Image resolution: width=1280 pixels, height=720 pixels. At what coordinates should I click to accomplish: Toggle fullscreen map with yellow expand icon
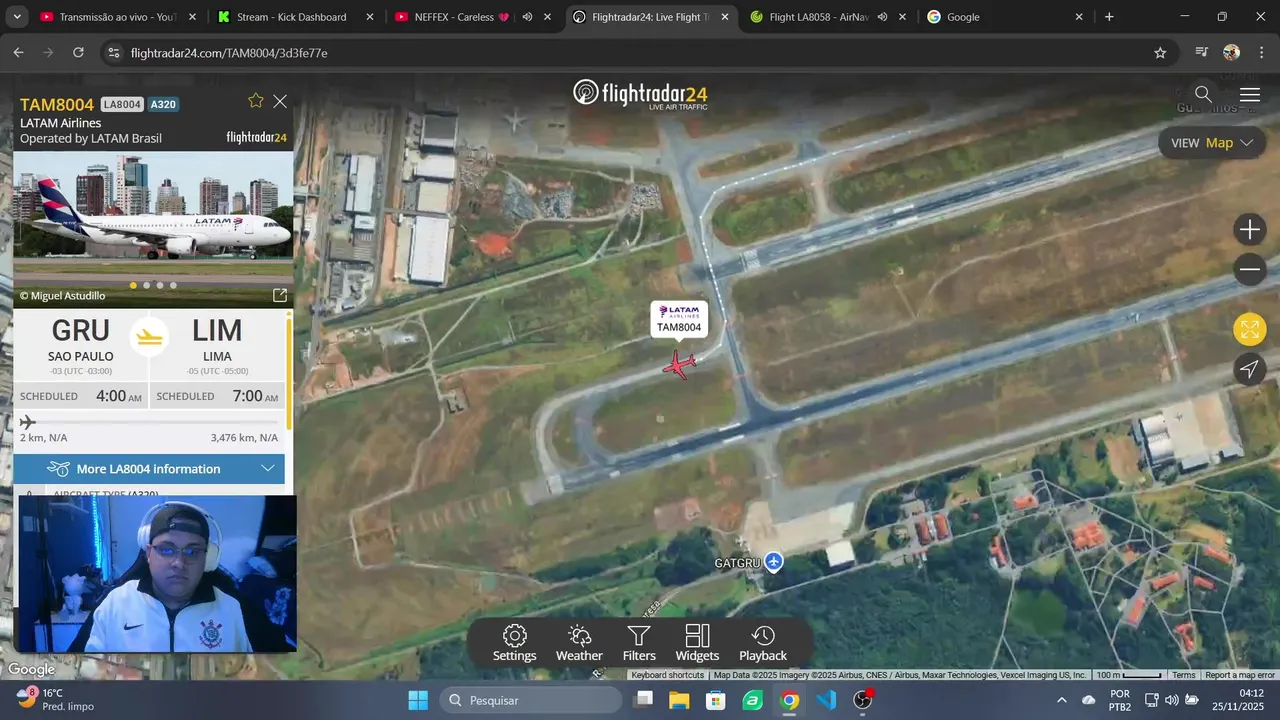[x=1250, y=329]
